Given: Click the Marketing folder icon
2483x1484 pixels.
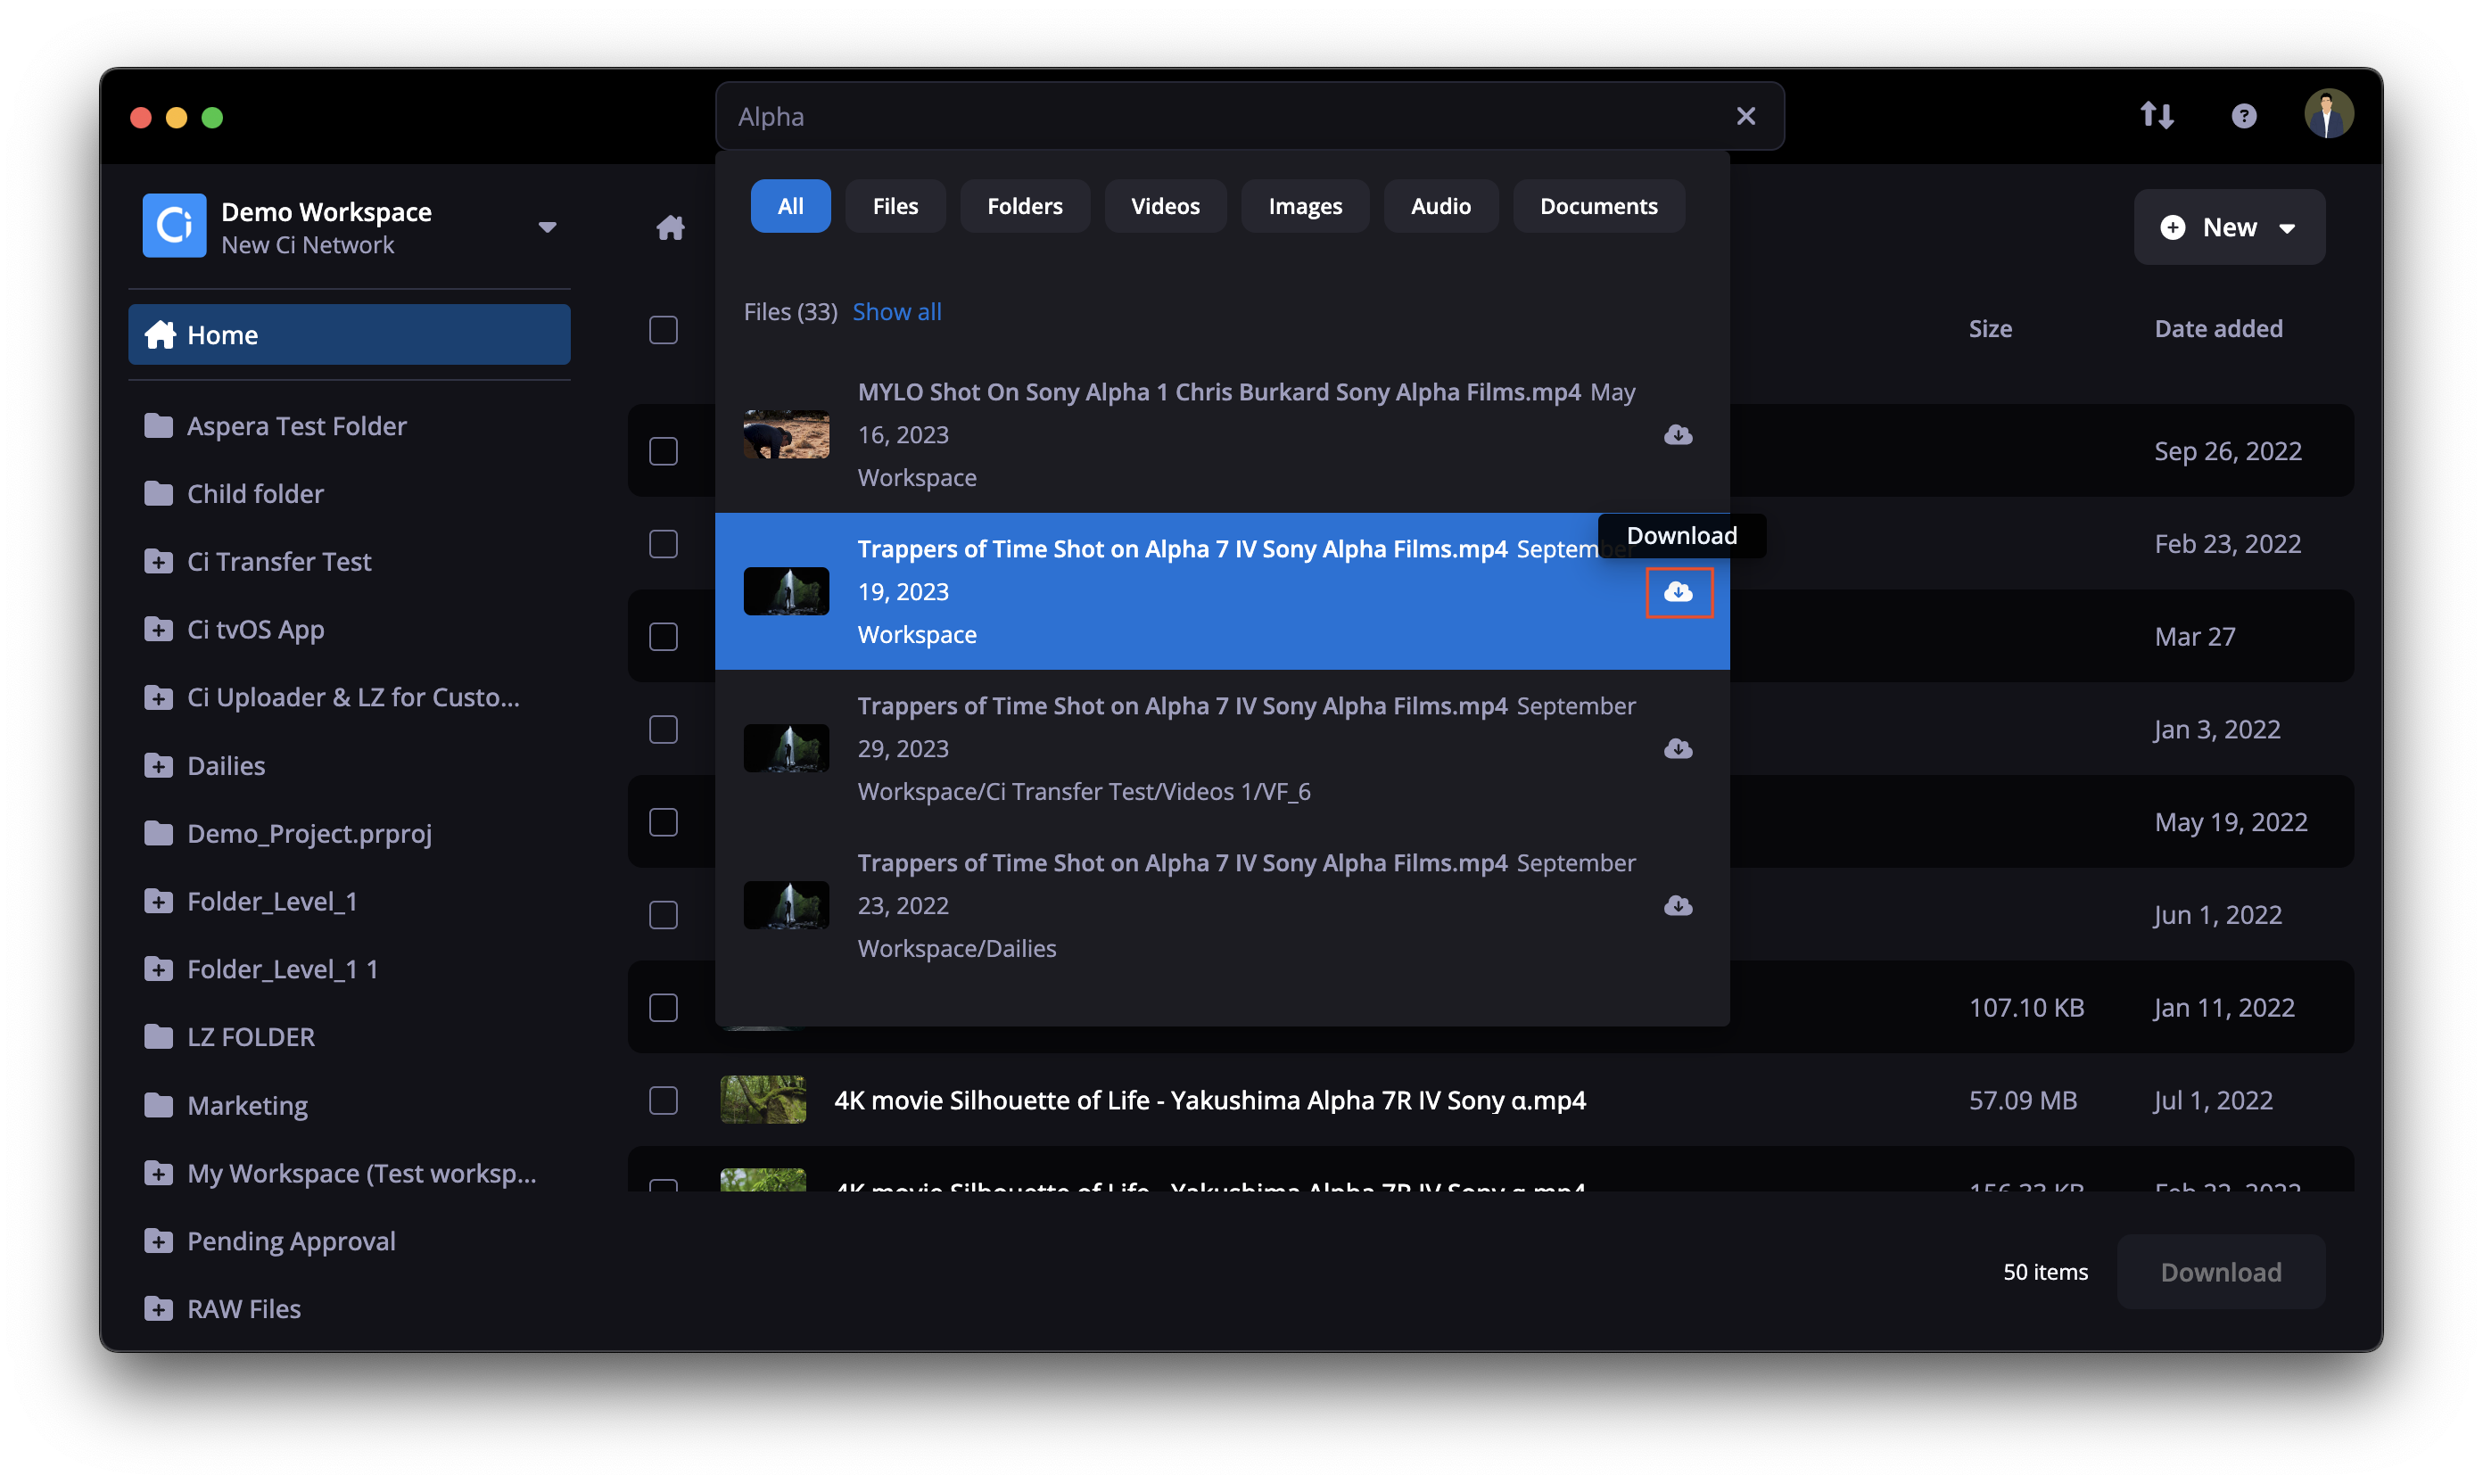Looking at the screenshot, I should (158, 1105).
